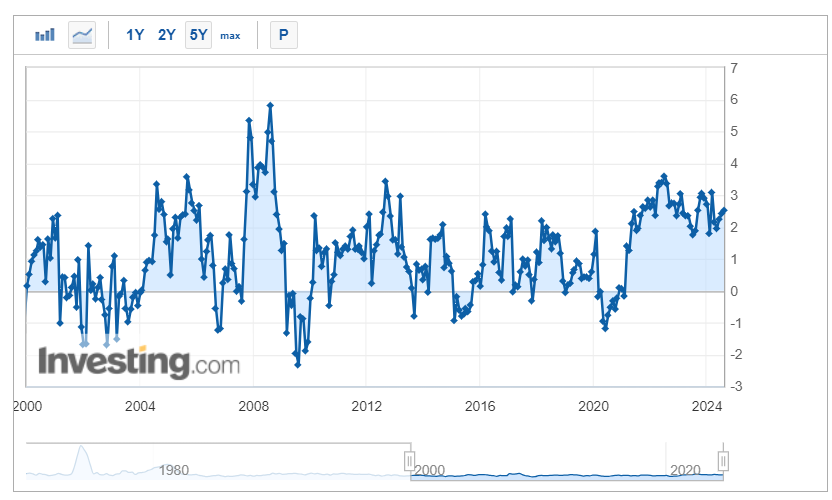
Task: Select the 2Y time range
Action: click(x=167, y=35)
